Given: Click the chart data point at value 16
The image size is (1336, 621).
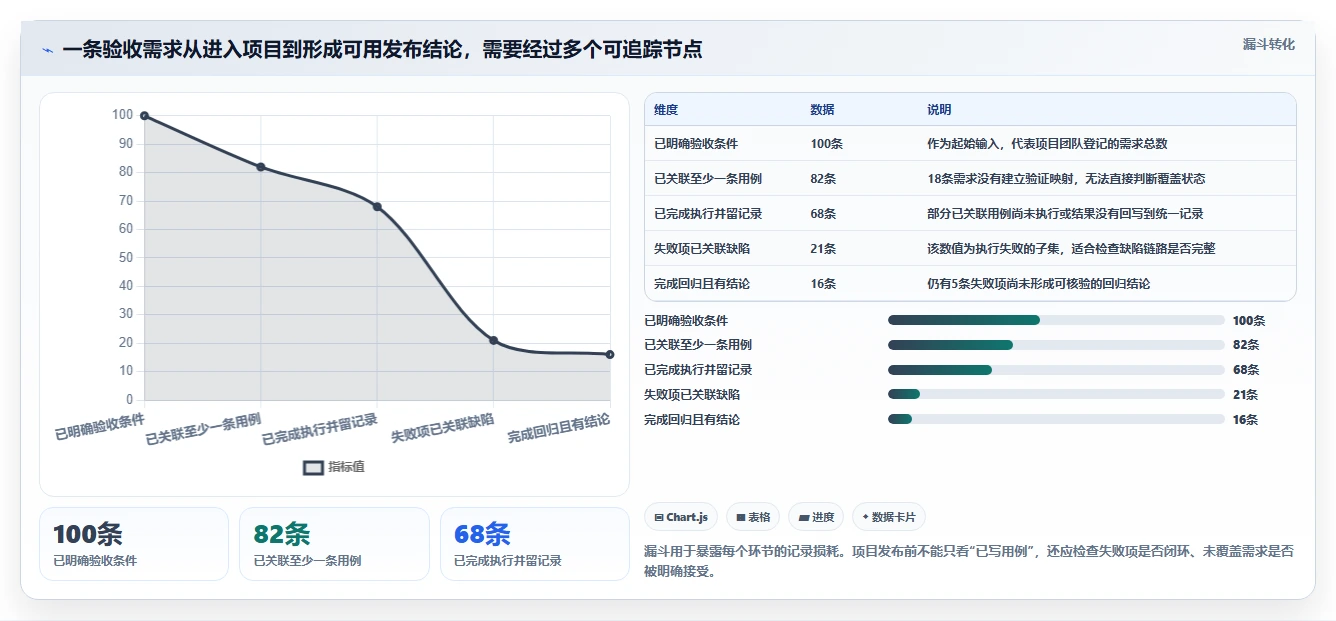Looking at the screenshot, I should pos(609,355).
